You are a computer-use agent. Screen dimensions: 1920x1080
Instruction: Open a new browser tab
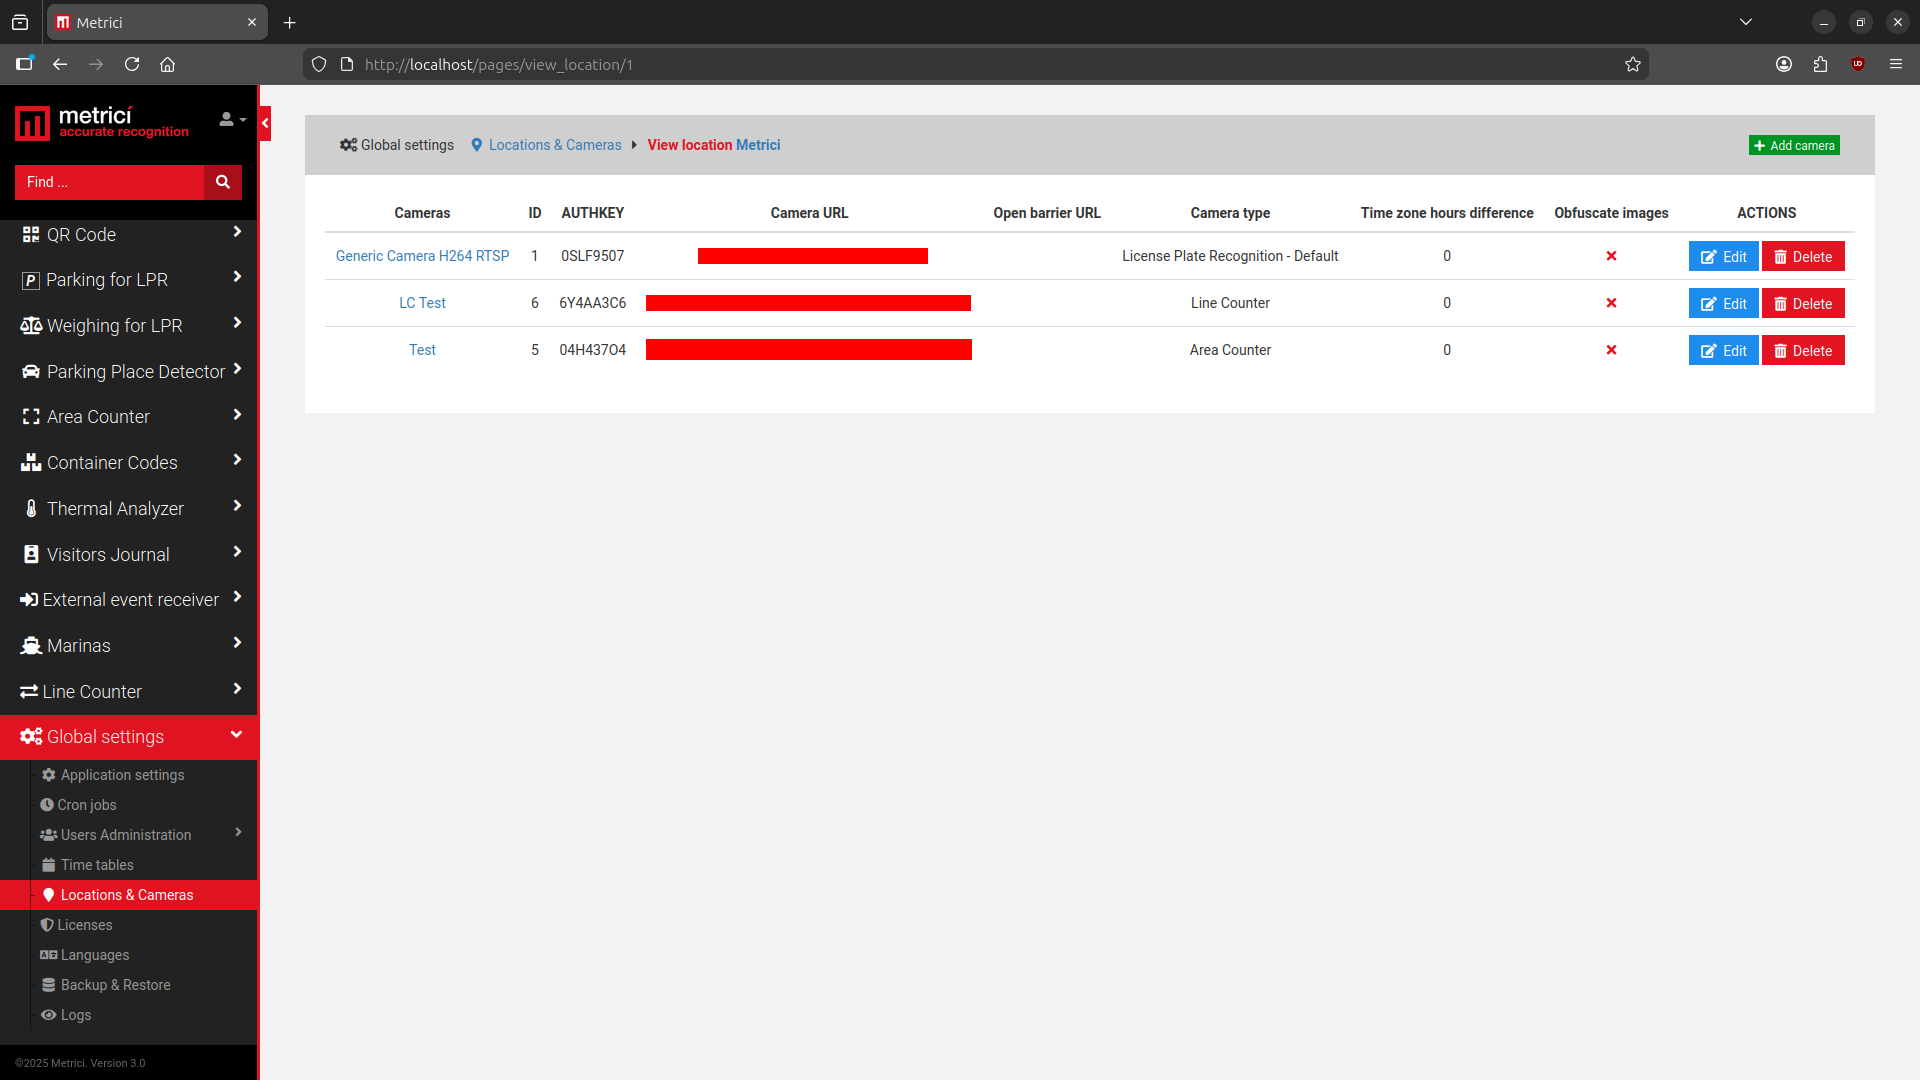pyautogui.click(x=290, y=22)
